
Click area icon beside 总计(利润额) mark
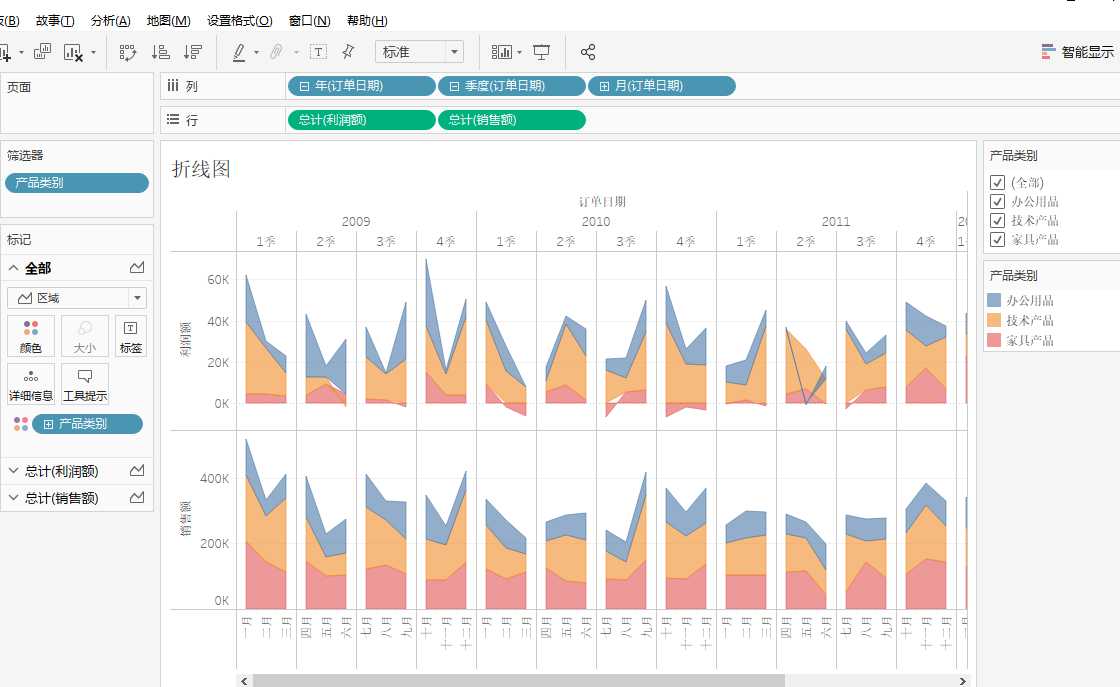click(137, 471)
